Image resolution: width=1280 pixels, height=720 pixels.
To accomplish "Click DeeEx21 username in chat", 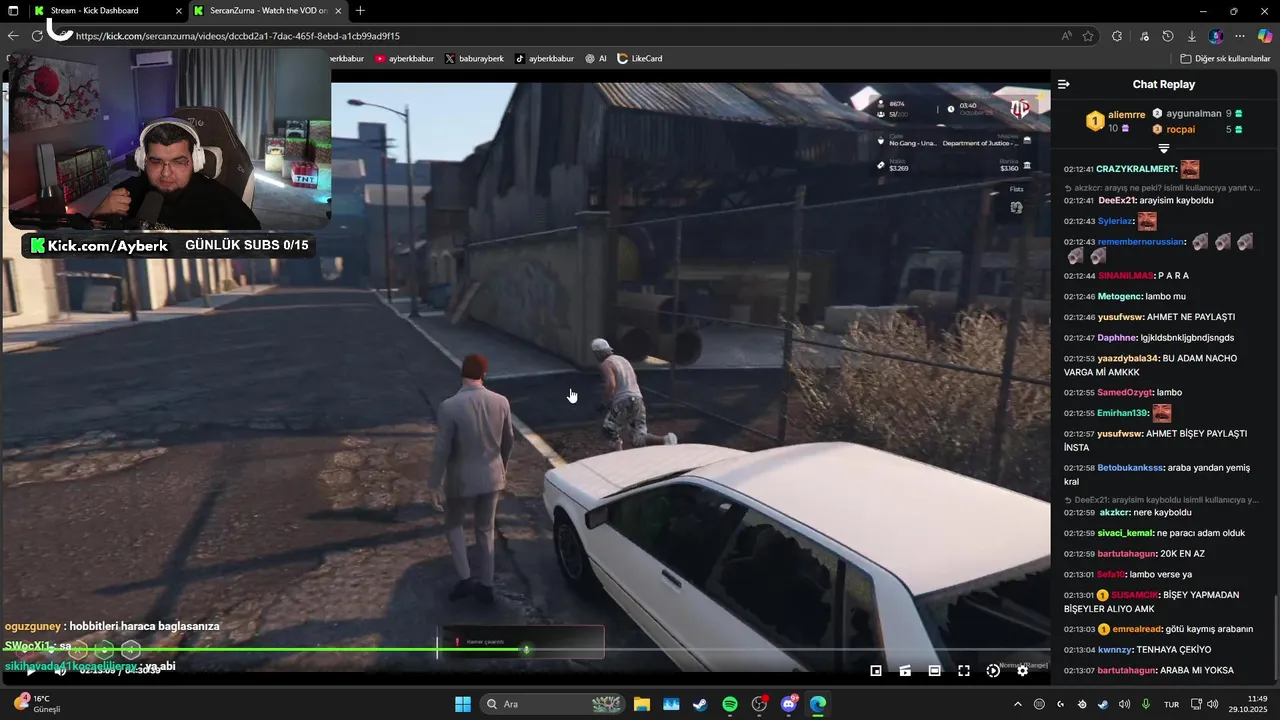I will (1117, 200).
